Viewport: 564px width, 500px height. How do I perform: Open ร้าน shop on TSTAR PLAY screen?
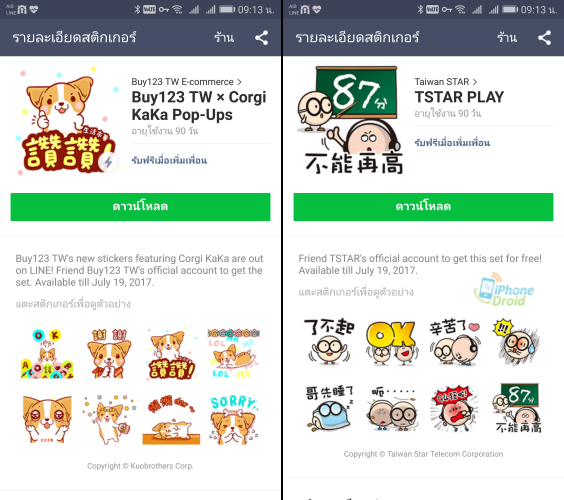point(507,37)
